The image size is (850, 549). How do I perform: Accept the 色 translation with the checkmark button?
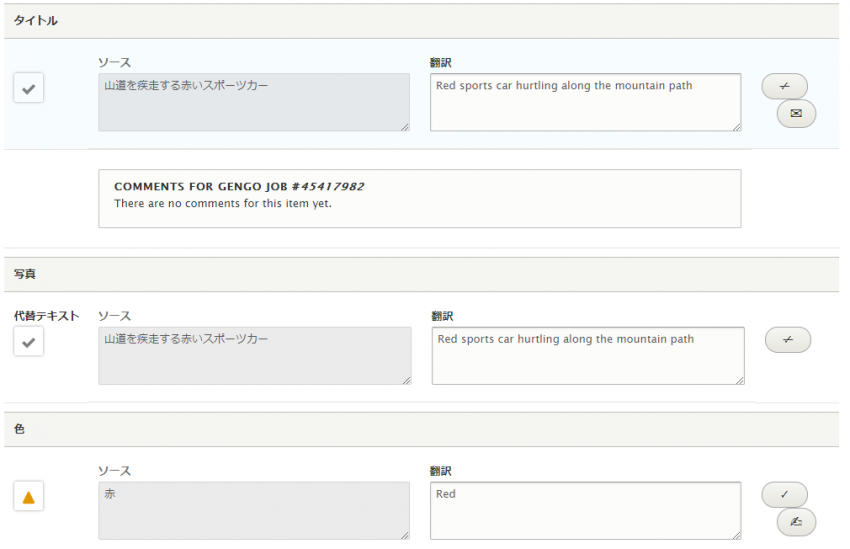click(784, 494)
